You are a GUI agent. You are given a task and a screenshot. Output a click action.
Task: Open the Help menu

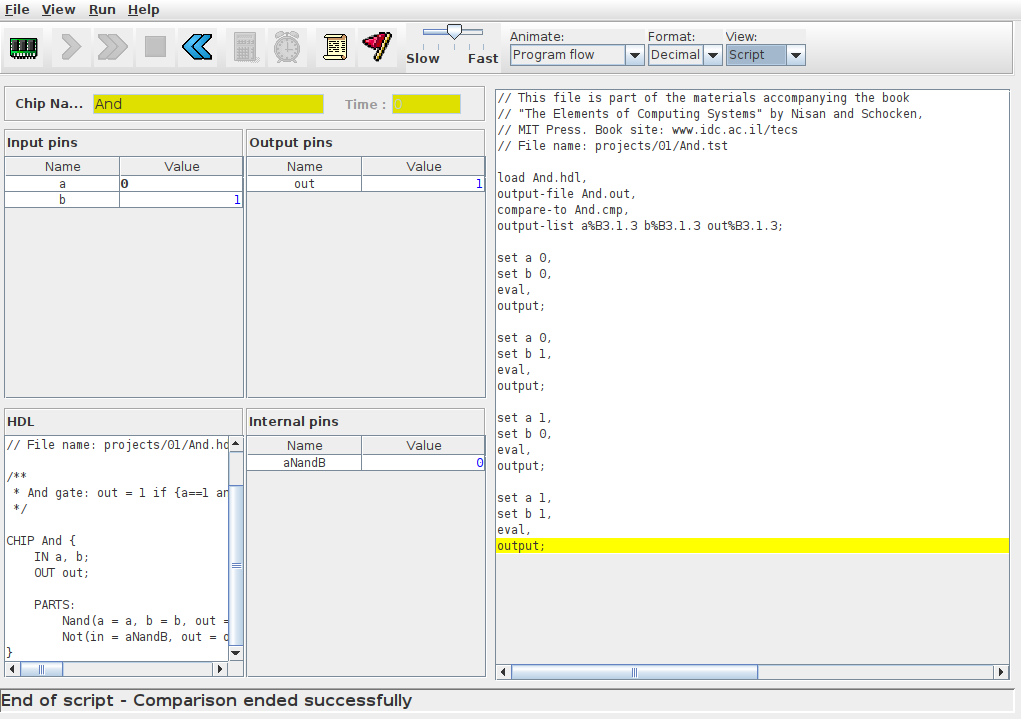[144, 9]
